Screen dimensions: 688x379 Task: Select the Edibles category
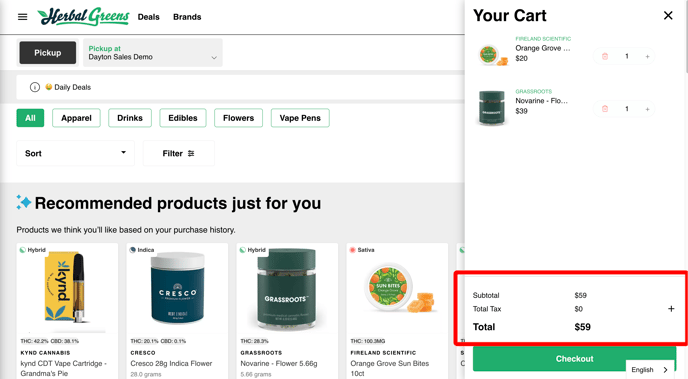click(x=183, y=118)
